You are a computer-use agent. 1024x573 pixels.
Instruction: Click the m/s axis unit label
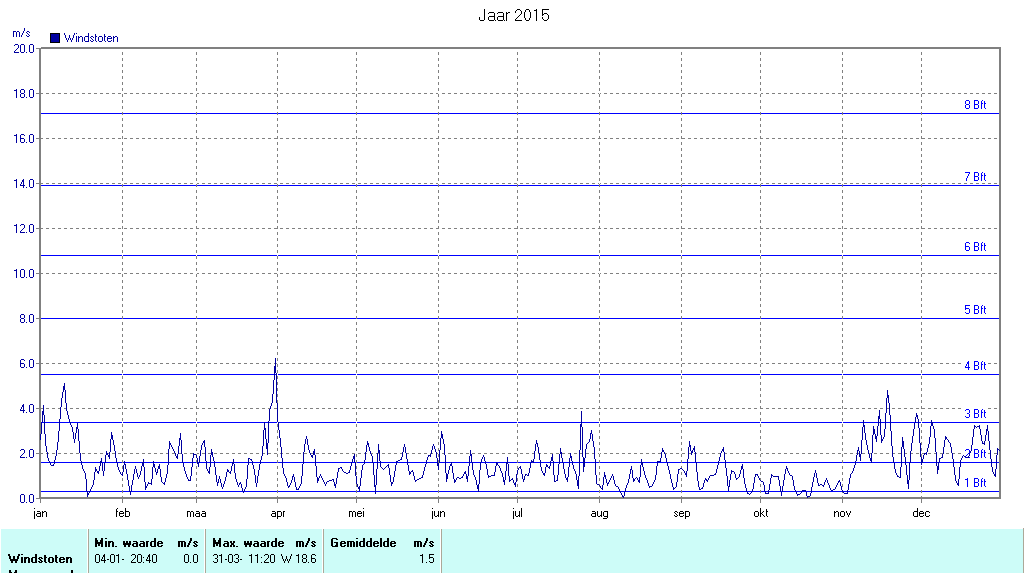pyautogui.click(x=22, y=33)
